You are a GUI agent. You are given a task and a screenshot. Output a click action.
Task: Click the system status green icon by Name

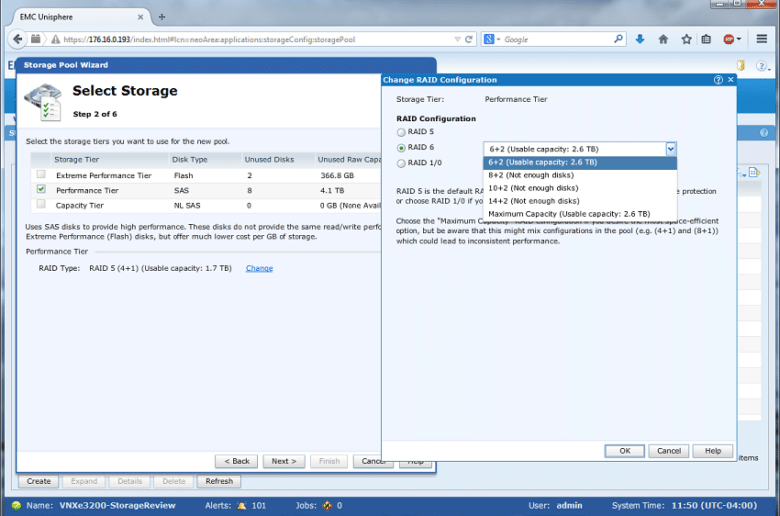point(16,506)
